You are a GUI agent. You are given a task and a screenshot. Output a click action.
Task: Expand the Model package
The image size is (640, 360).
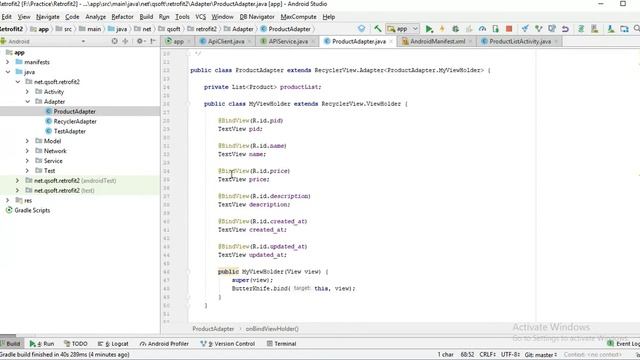[27, 141]
